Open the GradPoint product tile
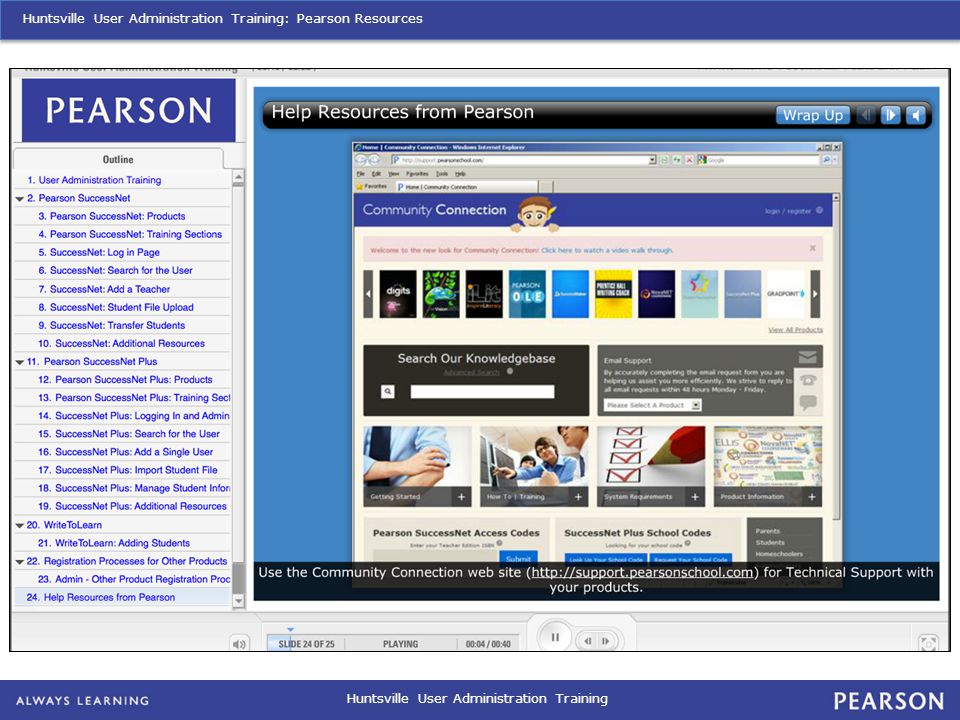960x720 pixels. pyautogui.click(x=786, y=294)
